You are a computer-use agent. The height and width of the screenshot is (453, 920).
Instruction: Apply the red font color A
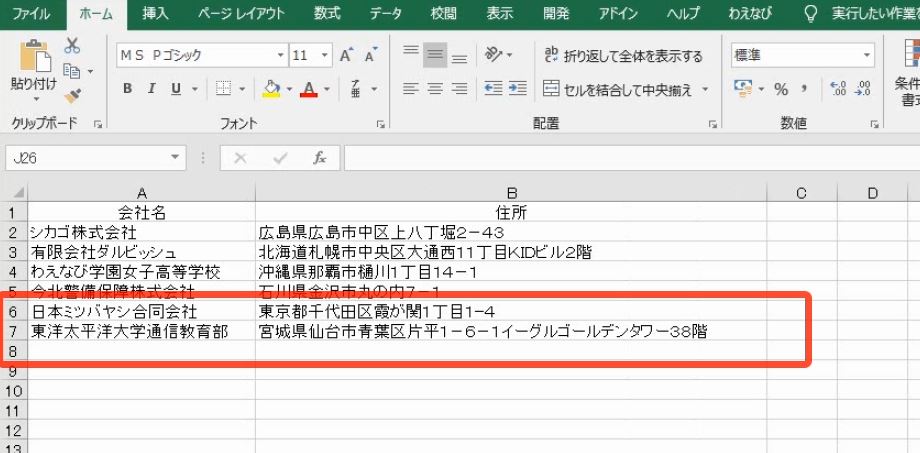309,89
